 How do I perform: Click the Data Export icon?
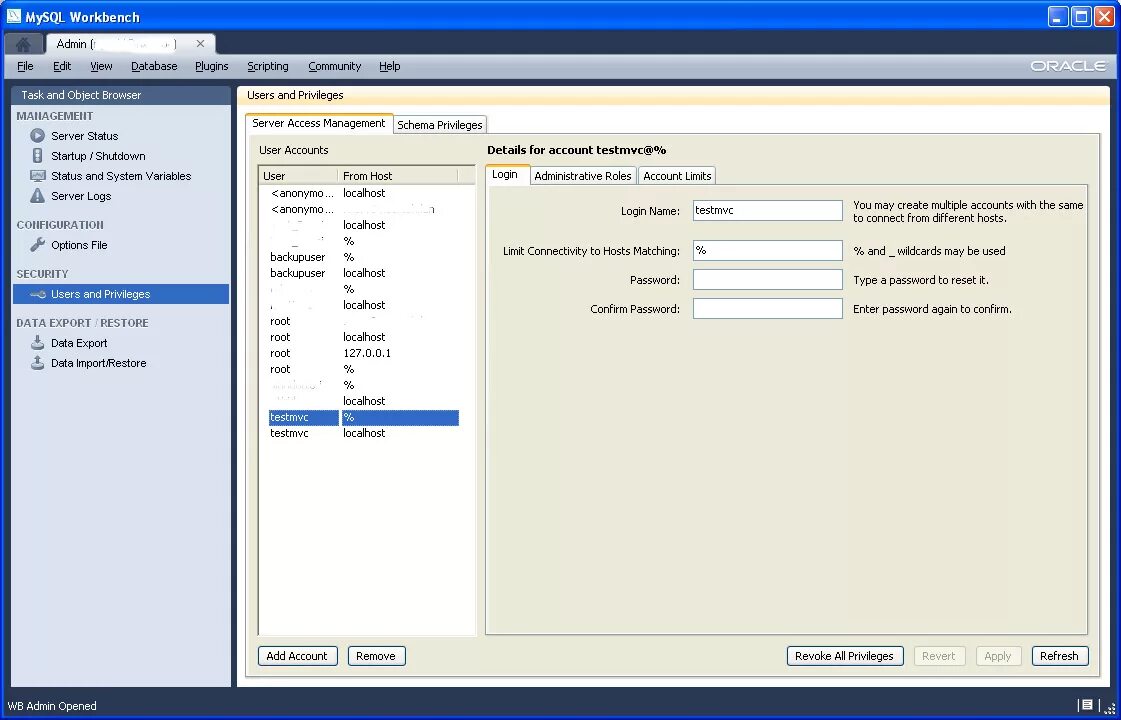tap(37, 342)
